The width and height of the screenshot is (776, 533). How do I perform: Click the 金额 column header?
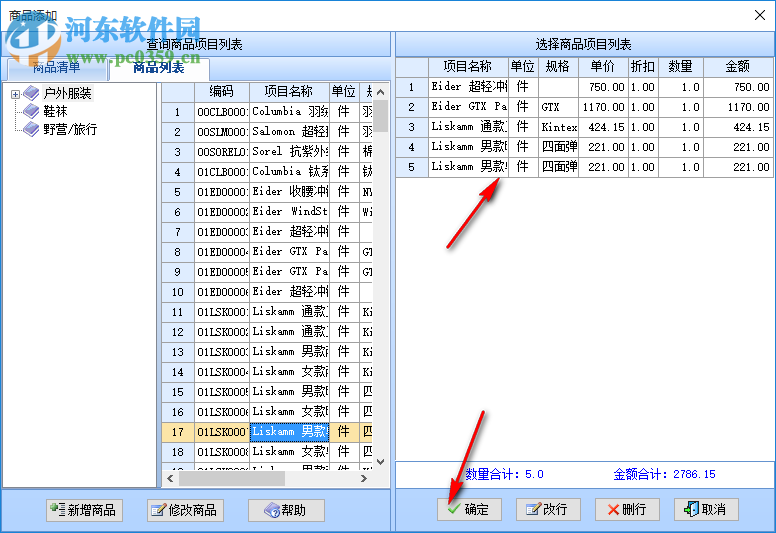tap(738, 67)
